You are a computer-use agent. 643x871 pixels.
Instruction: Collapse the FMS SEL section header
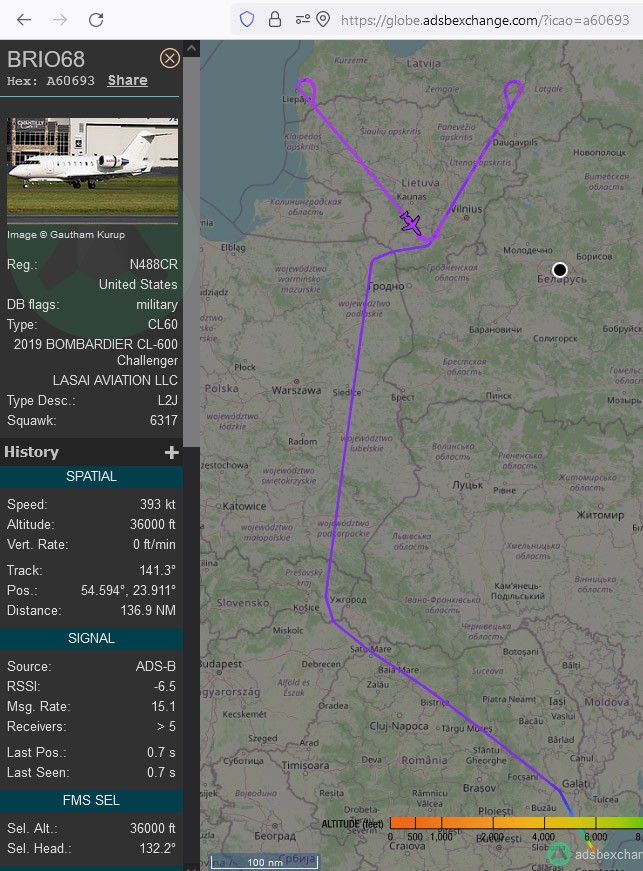point(92,800)
